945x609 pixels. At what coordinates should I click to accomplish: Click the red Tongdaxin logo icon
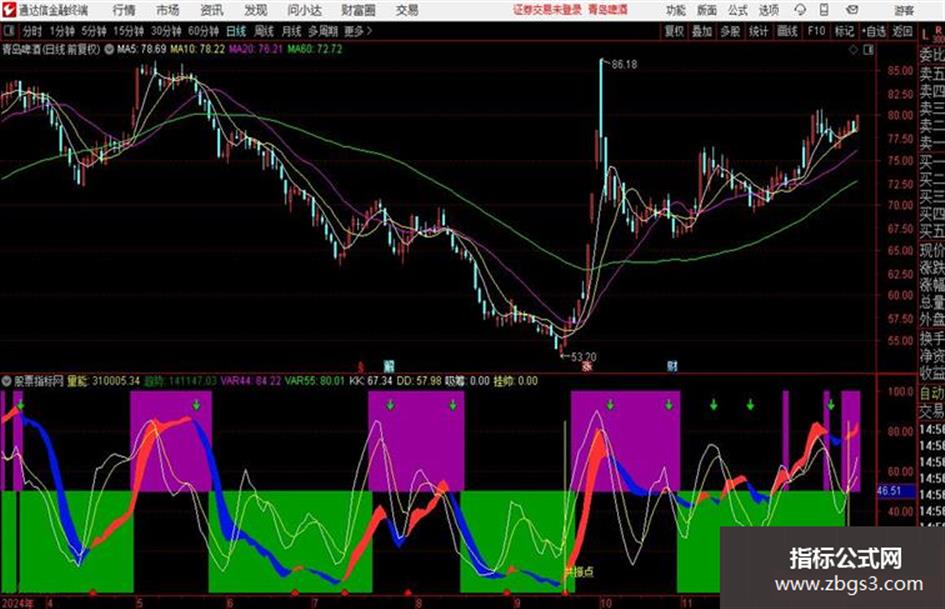(x=8, y=10)
